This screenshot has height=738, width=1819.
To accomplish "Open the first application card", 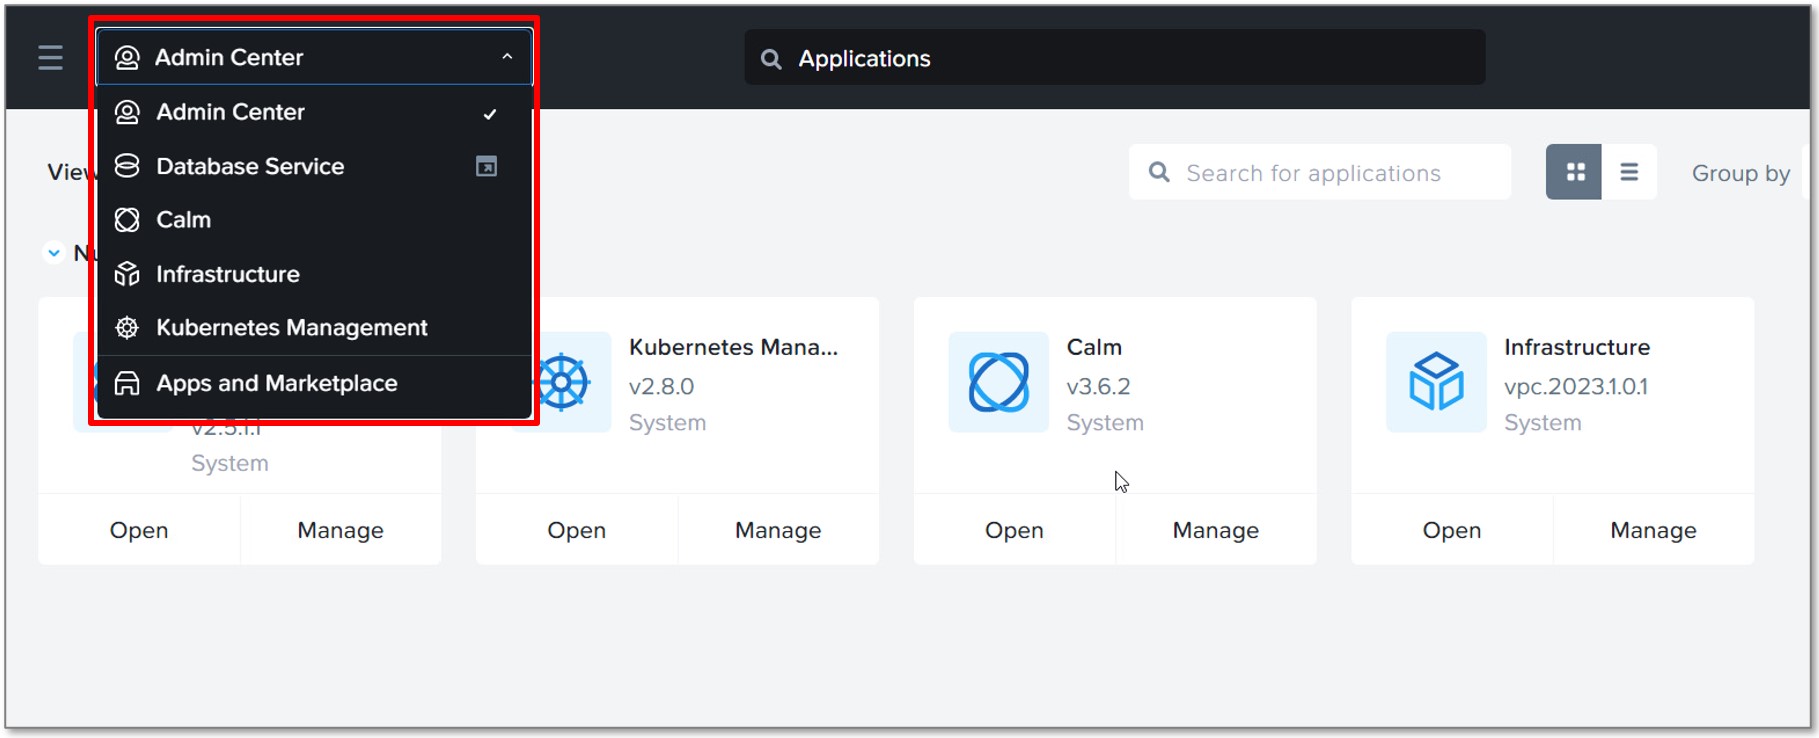I will 139,530.
